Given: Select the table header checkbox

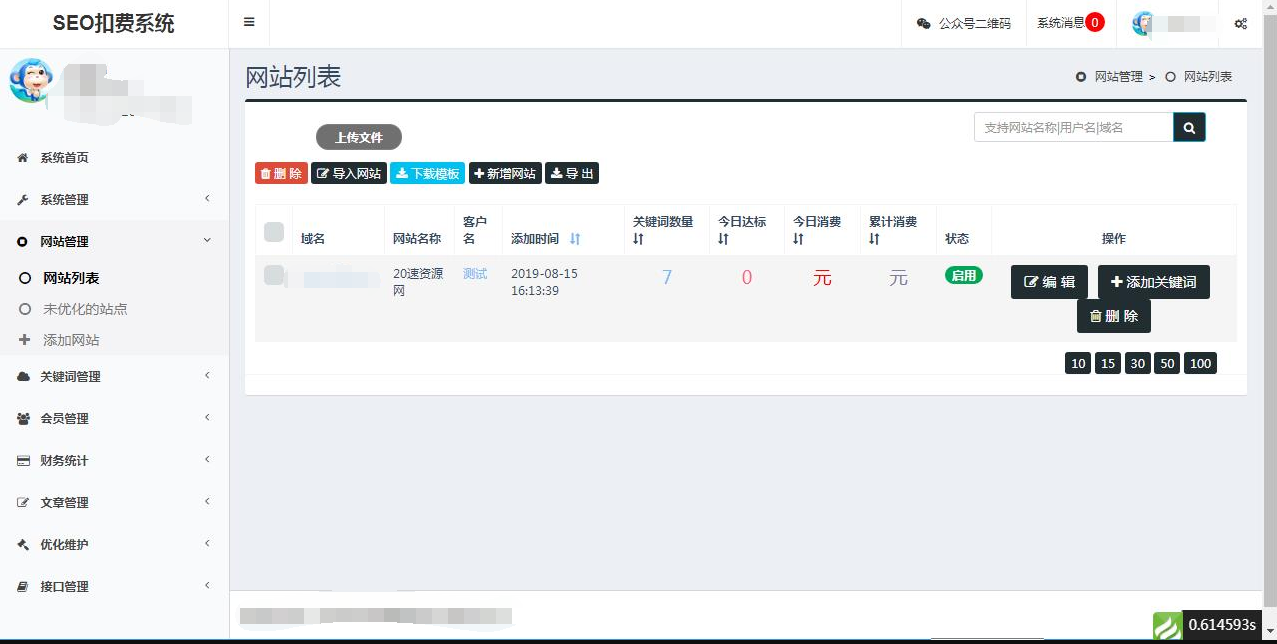Looking at the screenshot, I should pyautogui.click(x=274, y=231).
